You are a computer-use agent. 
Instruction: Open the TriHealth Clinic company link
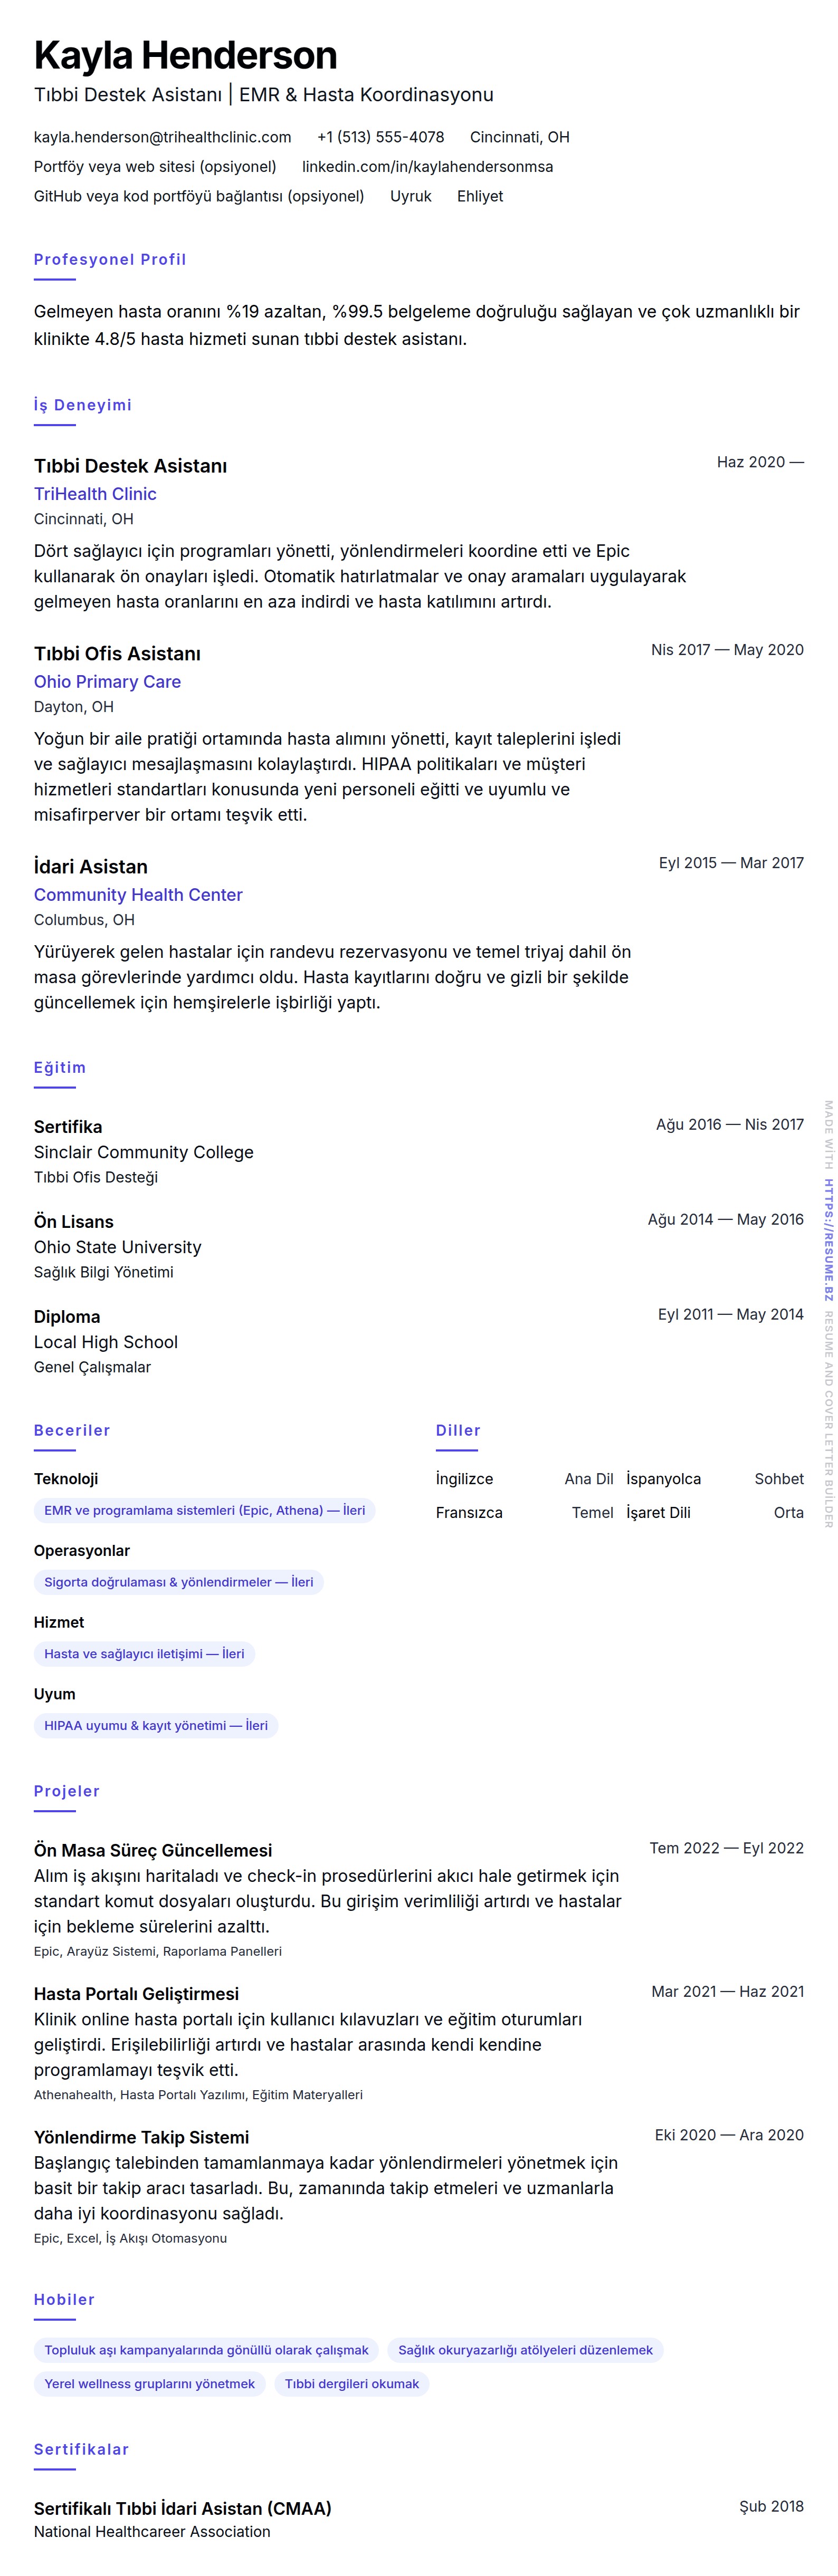[95, 494]
